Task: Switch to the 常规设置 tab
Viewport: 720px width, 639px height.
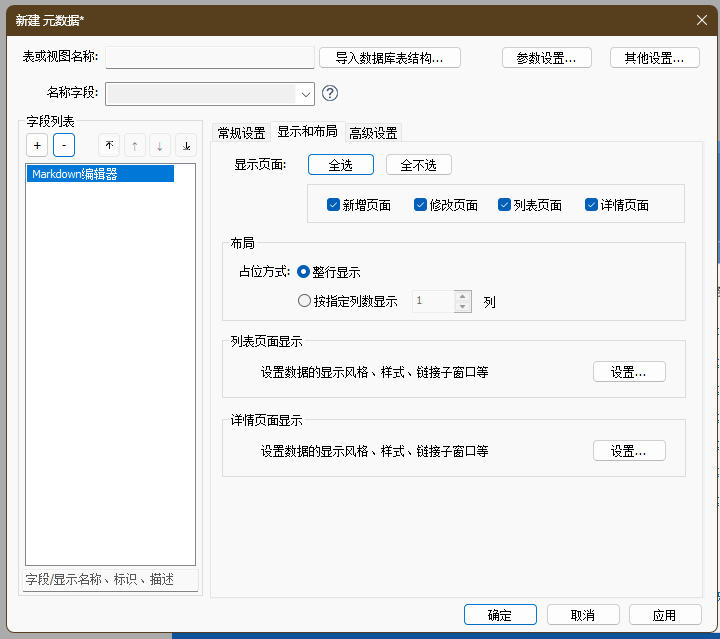Action: (x=241, y=133)
